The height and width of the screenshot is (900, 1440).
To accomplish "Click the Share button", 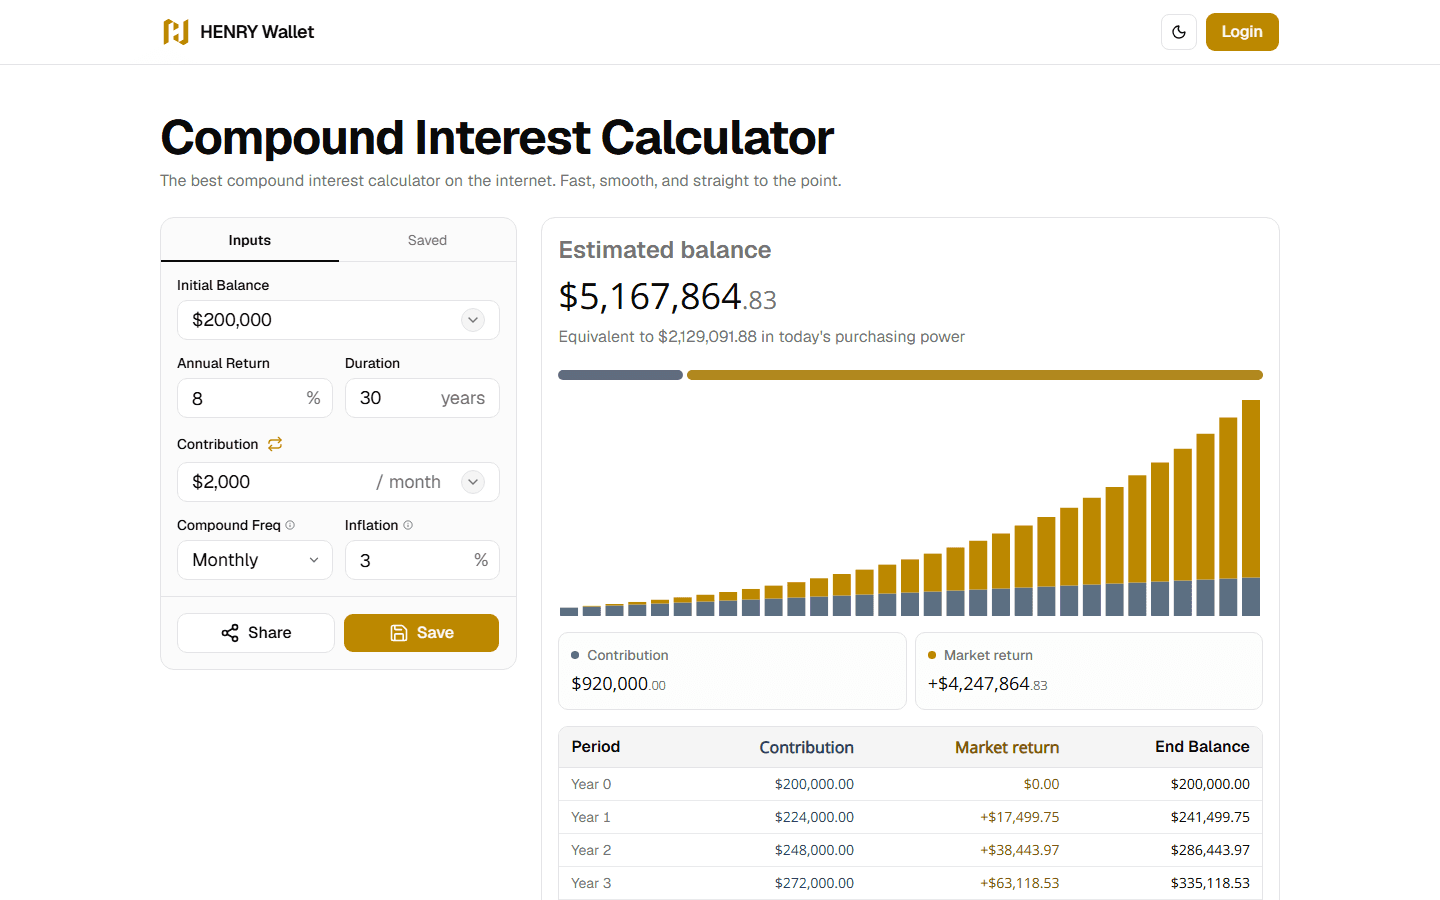I will click(256, 633).
